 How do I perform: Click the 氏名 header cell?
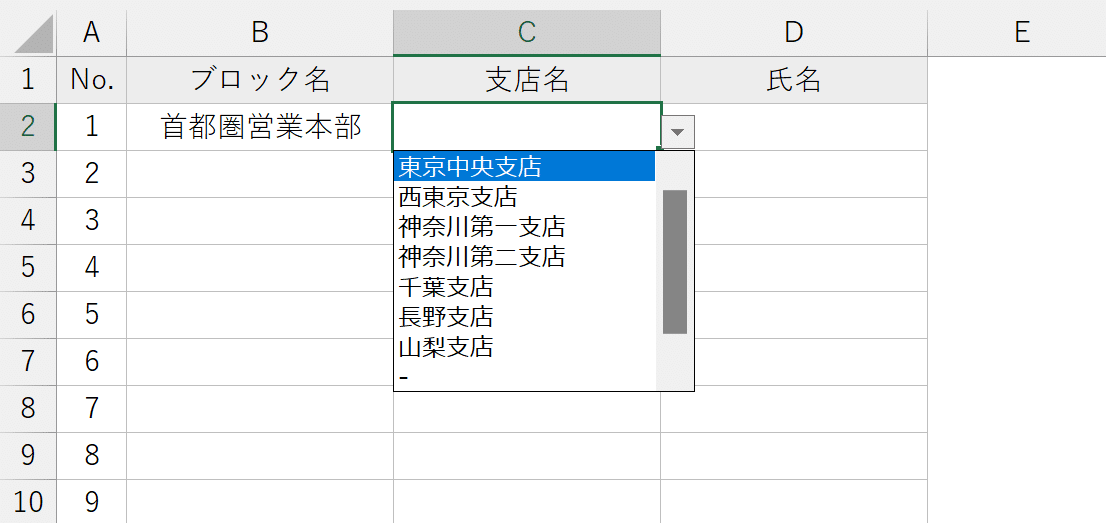pyautogui.click(x=794, y=80)
